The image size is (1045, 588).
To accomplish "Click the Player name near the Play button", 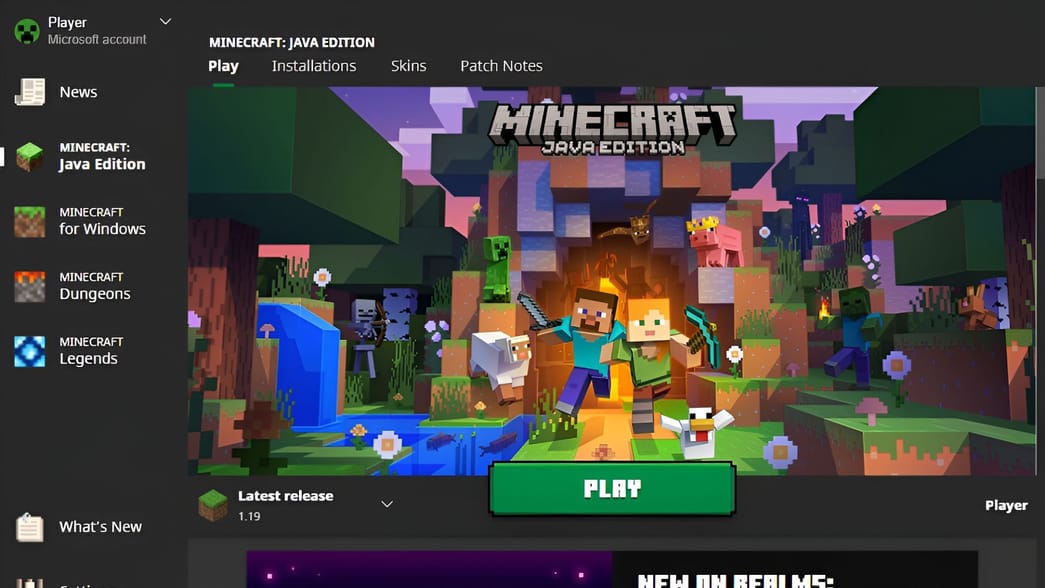I will 1006,505.
